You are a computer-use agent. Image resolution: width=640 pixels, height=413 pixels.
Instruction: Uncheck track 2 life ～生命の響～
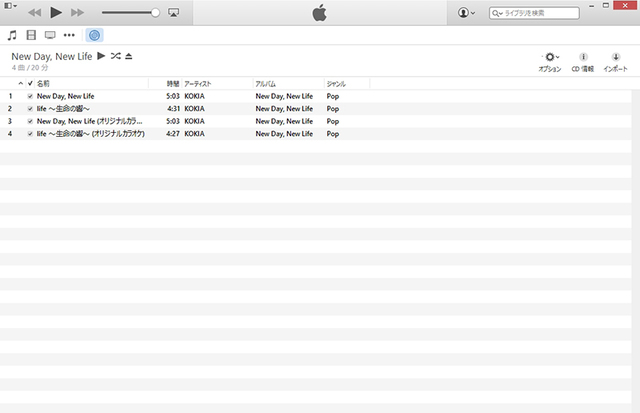click(30, 108)
